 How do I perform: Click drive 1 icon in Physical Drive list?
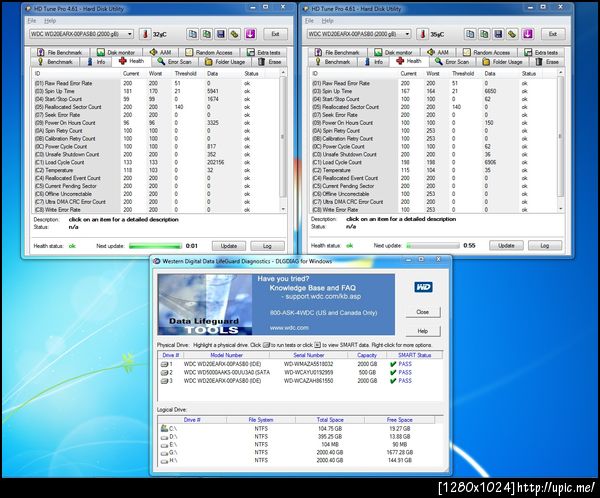pyautogui.click(x=164, y=364)
